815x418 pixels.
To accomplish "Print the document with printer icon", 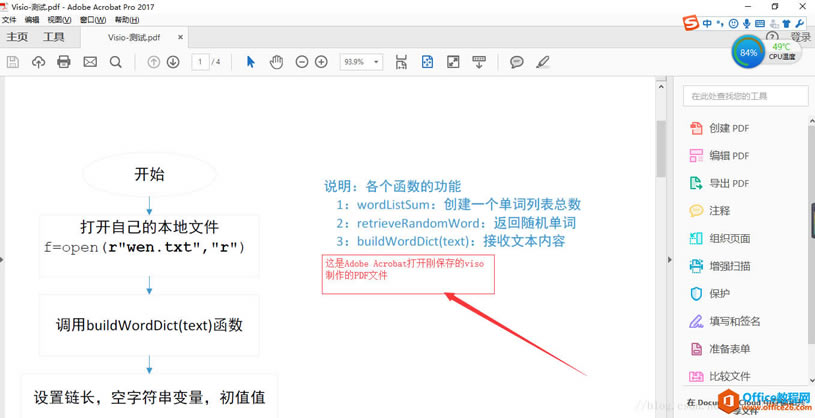I will (64, 62).
